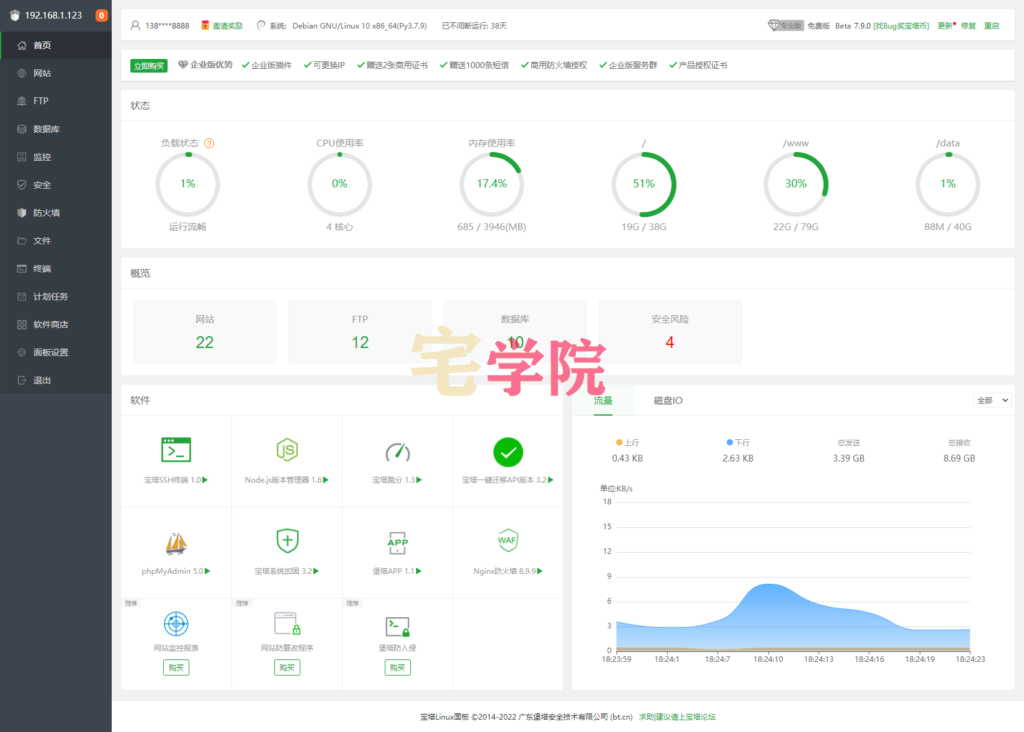Open the Node.js版本管理器 icon
The image size is (1024, 732).
click(287, 450)
